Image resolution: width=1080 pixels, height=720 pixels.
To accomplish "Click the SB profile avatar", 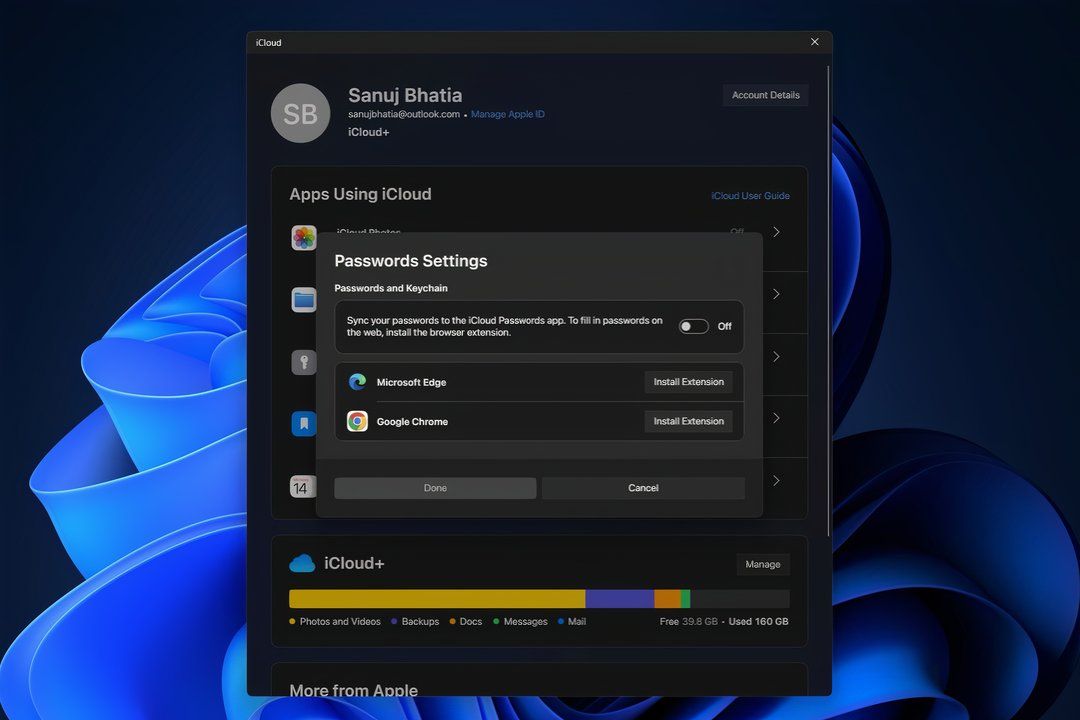I will (300, 113).
